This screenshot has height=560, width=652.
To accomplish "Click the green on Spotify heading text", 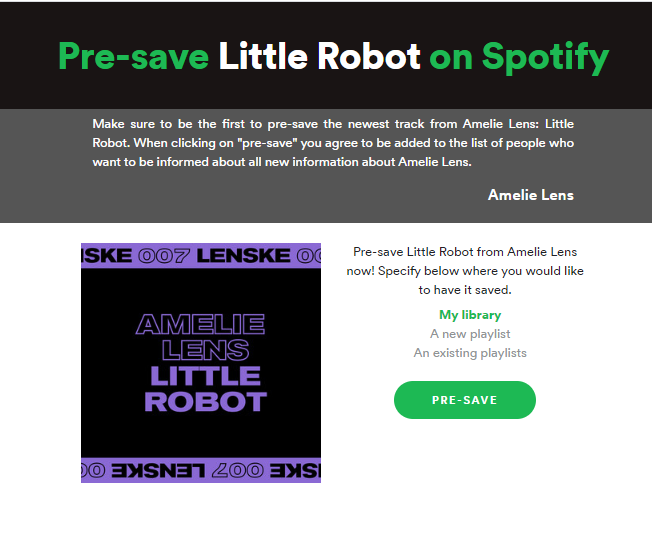I will pyautogui.click(x=518, y=56).
